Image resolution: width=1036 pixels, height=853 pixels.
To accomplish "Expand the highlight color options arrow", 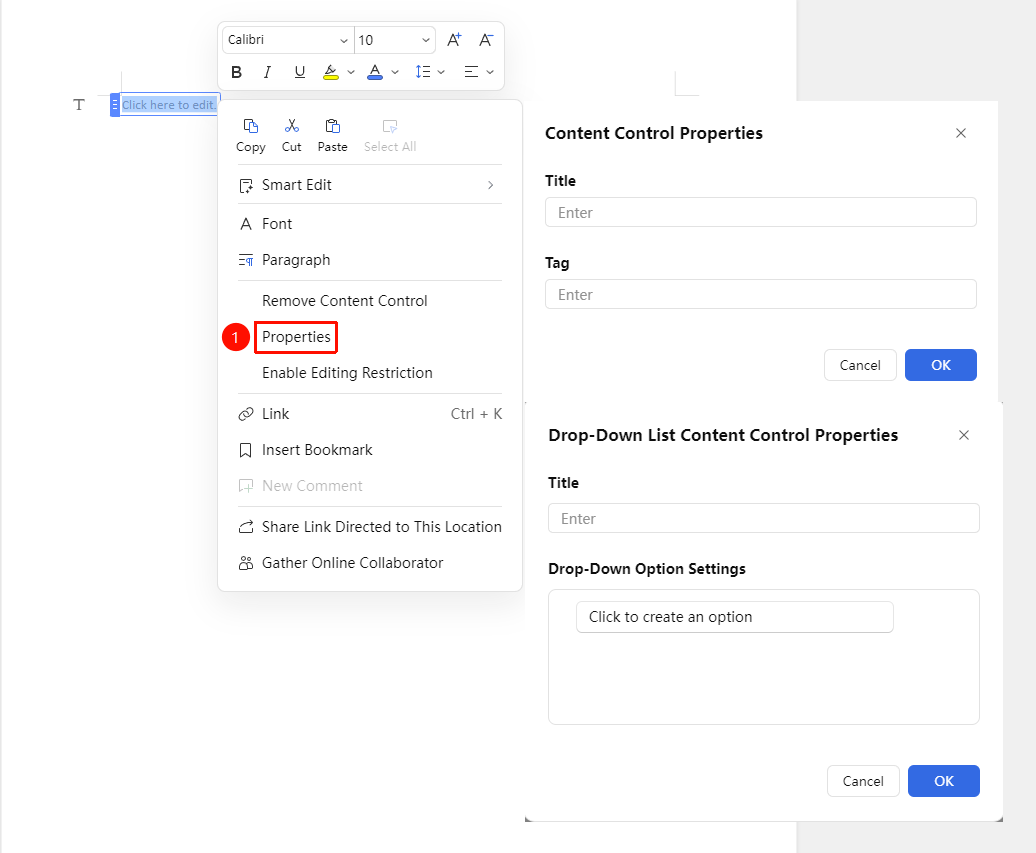I will click(351, 72).
